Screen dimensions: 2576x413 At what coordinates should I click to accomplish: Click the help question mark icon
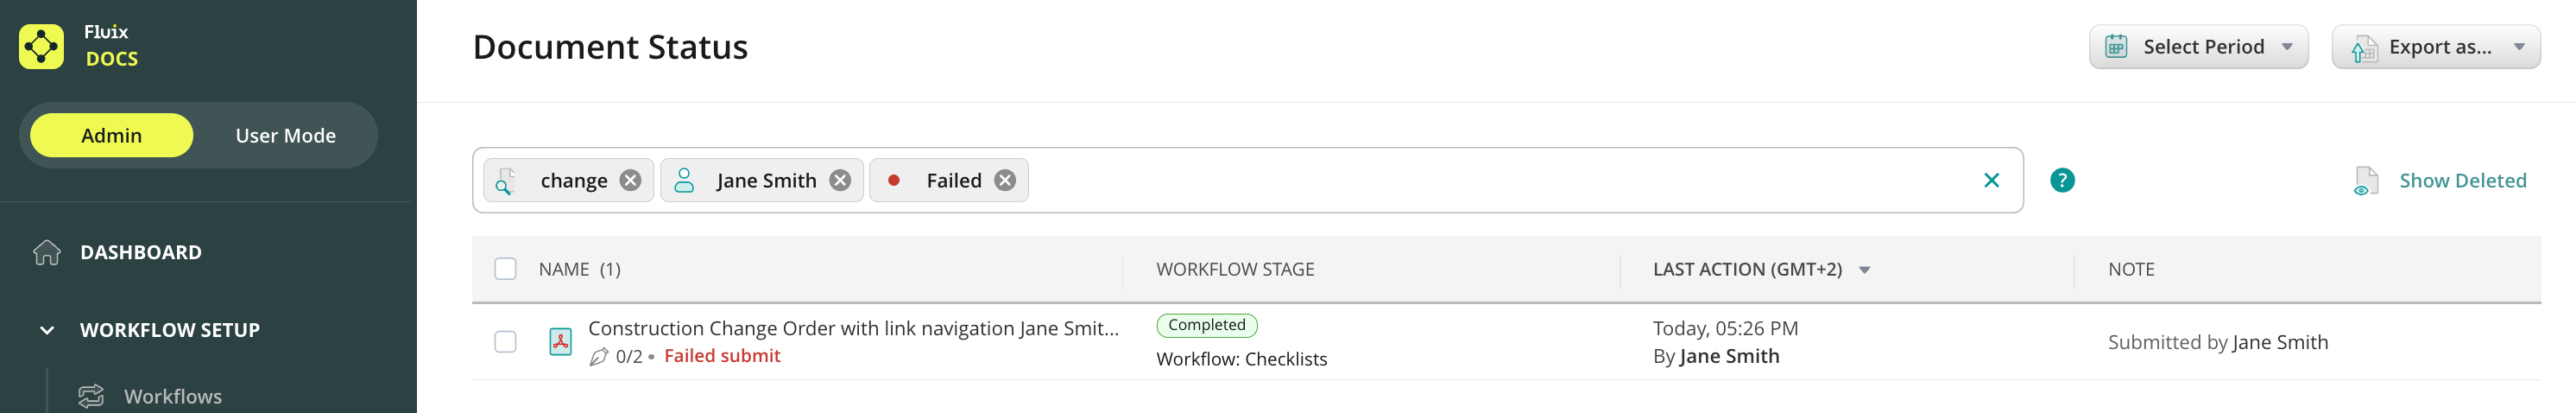point(2061,180)
